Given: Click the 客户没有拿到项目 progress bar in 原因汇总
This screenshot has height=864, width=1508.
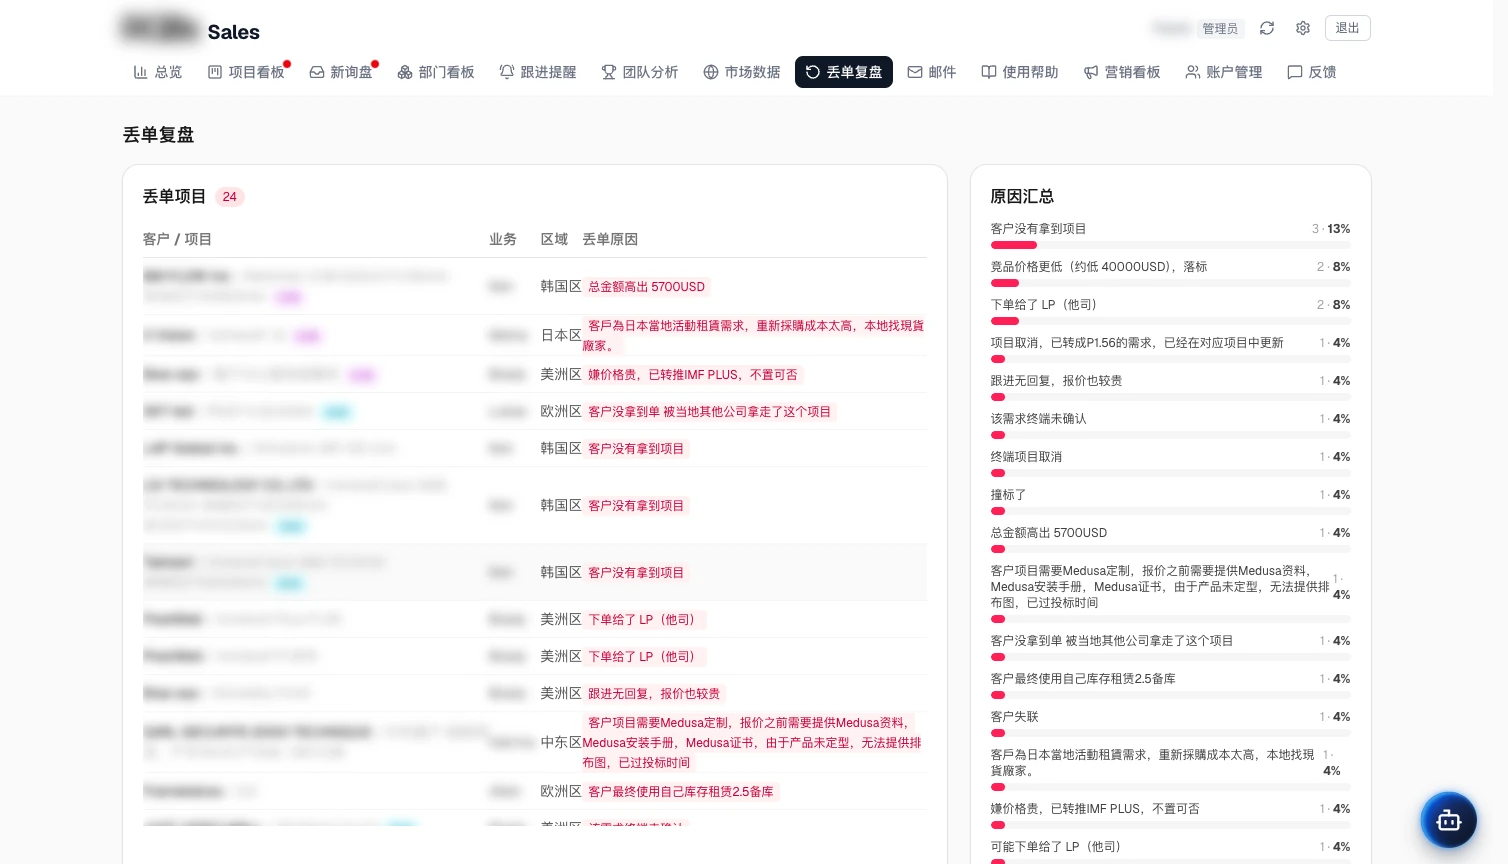Looking at the screenshot, I should 1170,245.
